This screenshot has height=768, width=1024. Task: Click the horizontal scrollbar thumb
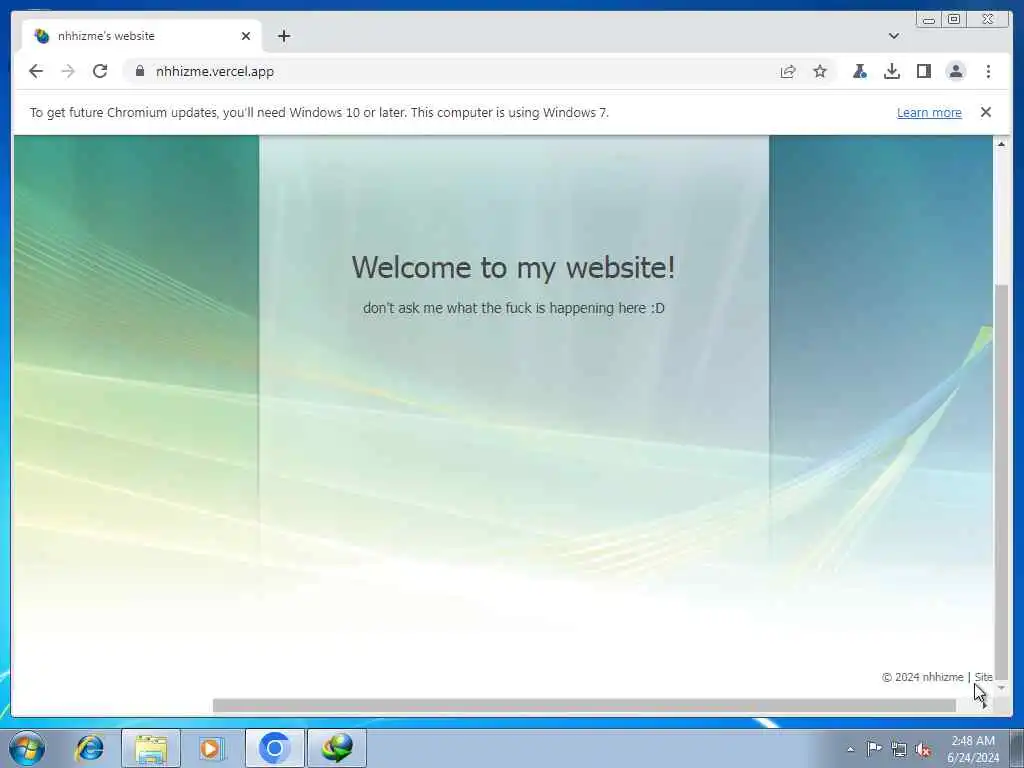coord(584,705)
